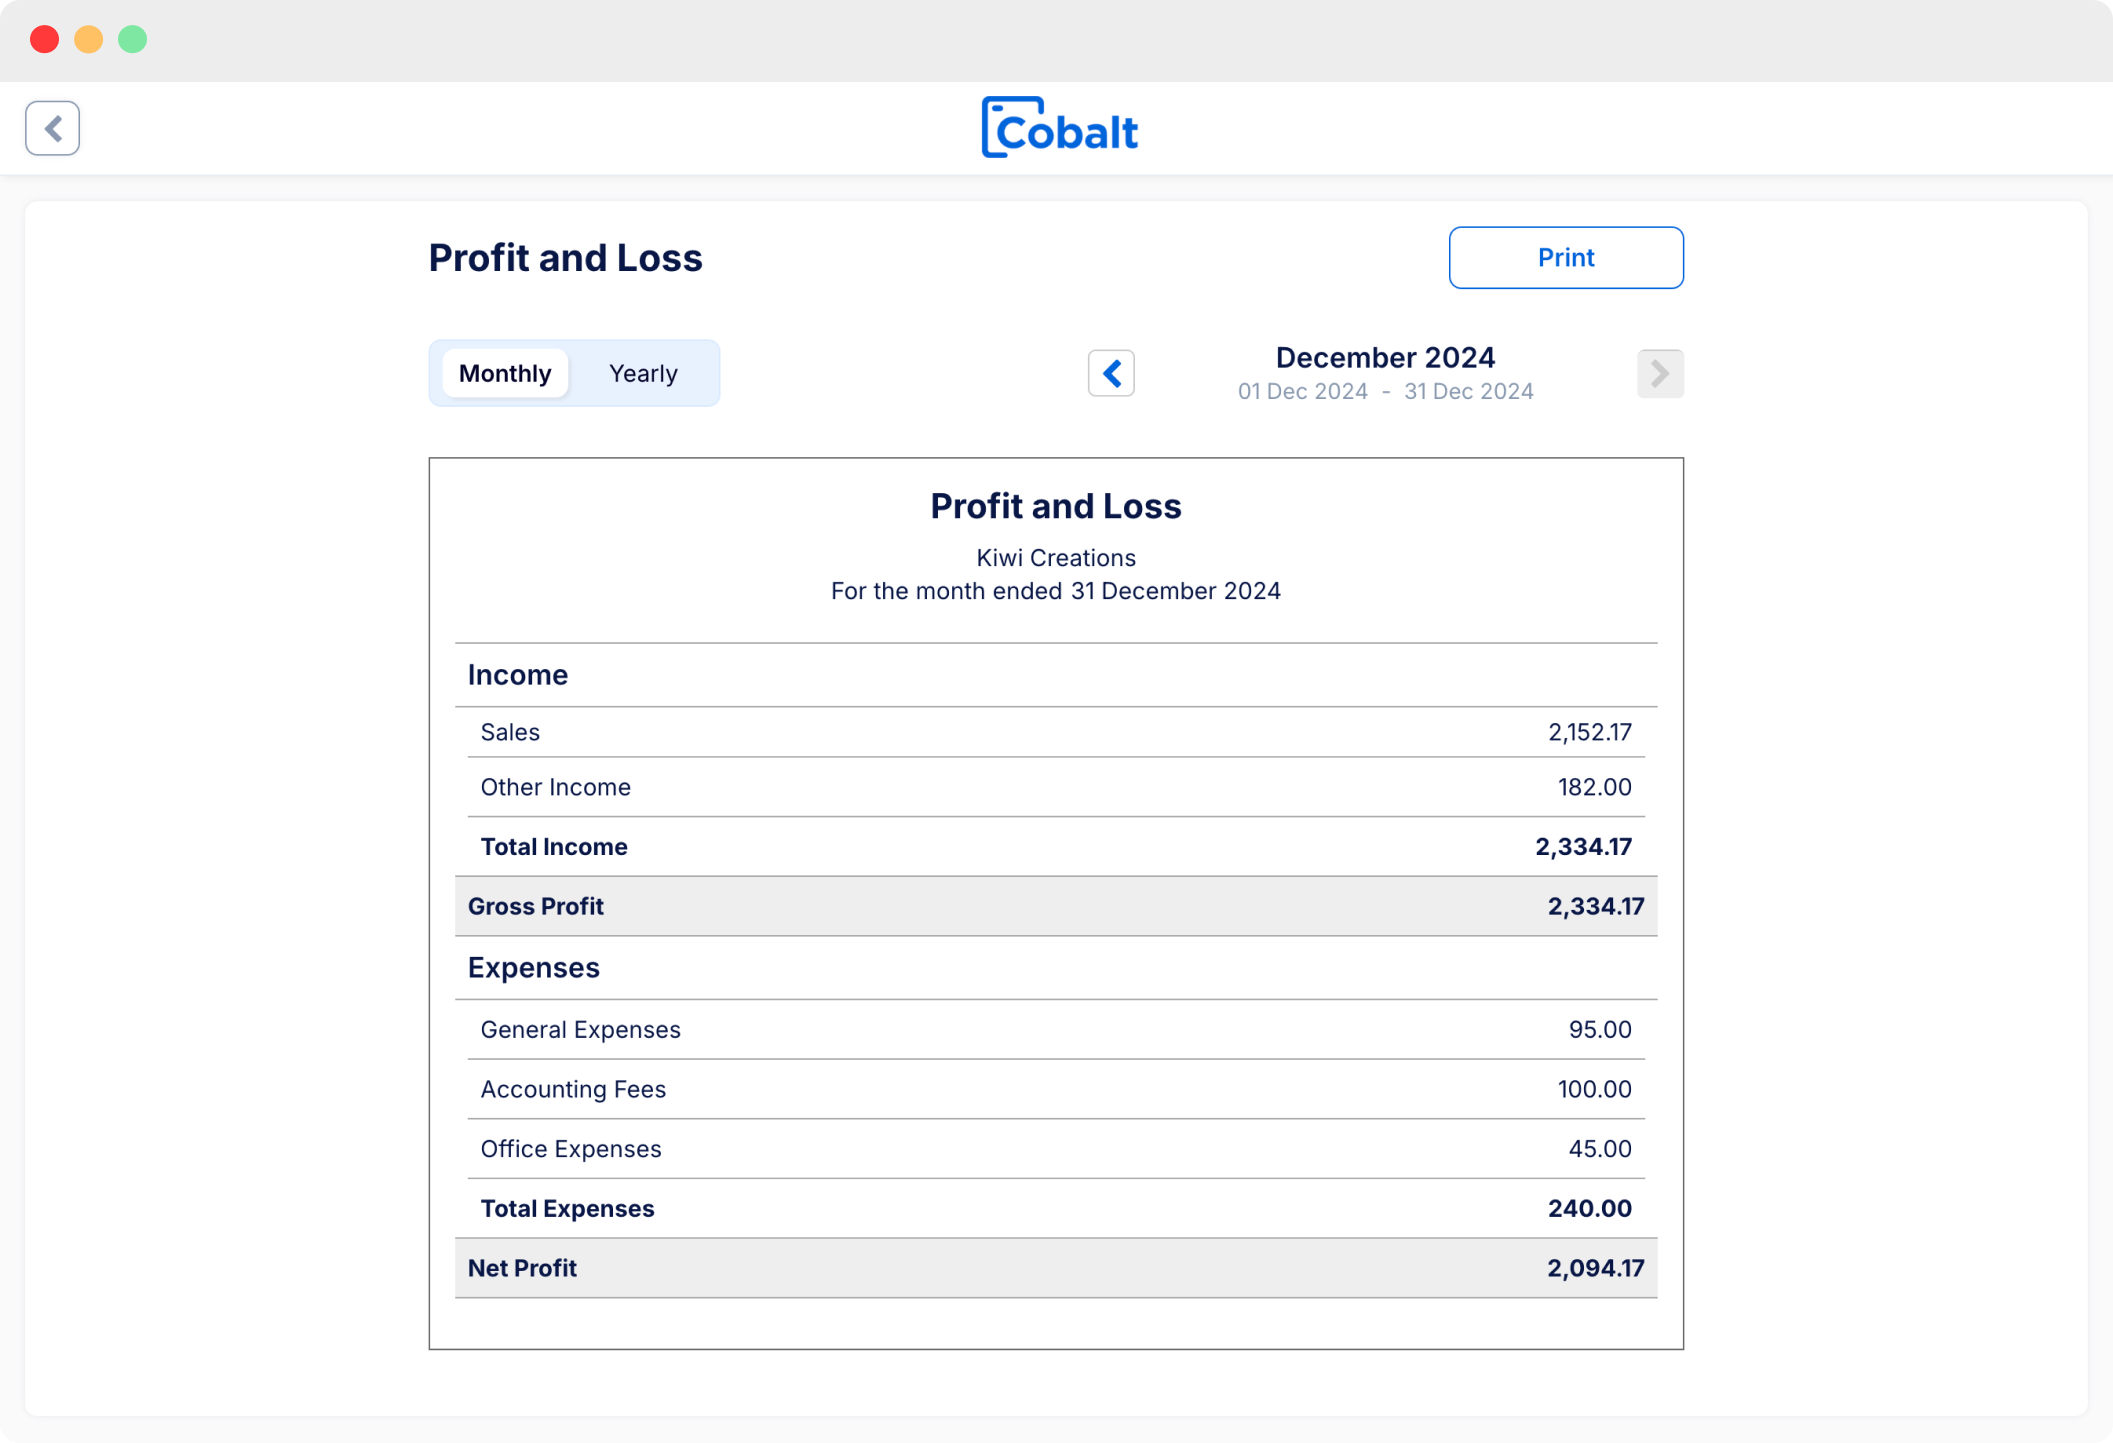Image resolution: width=2113 pixels, height=1443 pixels.
Task: Select the General Expenses line item
Action: pyautogui.click(x=1055, y=1029)
